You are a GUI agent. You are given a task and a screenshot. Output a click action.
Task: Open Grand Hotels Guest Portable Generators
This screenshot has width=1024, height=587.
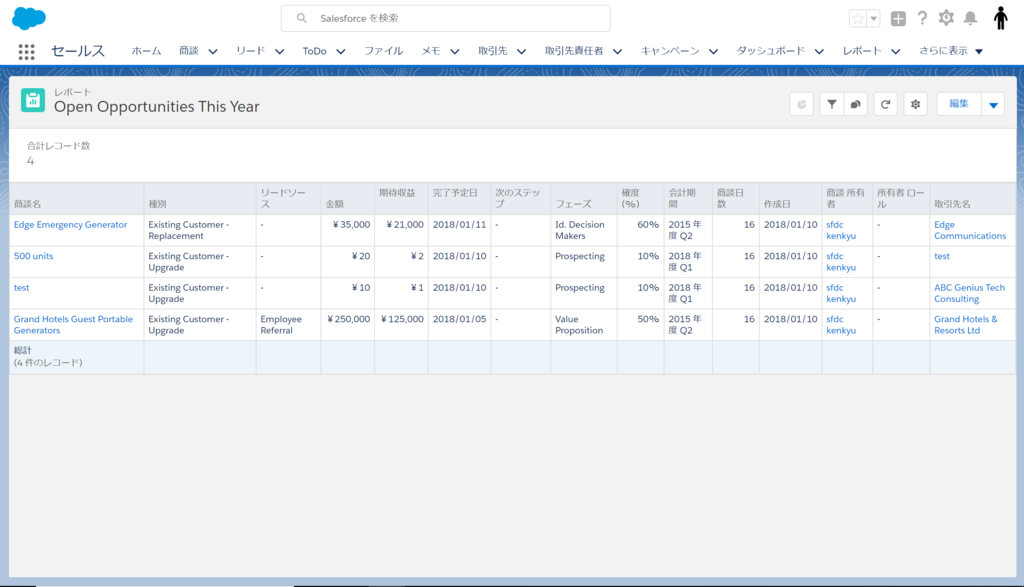click(73, 325)
